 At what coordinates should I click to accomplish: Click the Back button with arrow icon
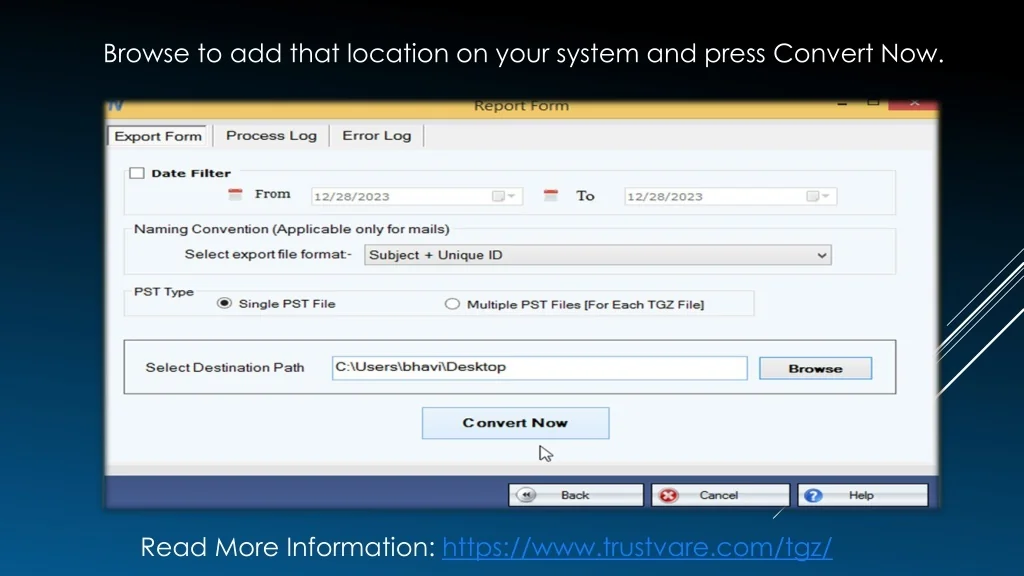pyautogui.click(x=575, y=495)
